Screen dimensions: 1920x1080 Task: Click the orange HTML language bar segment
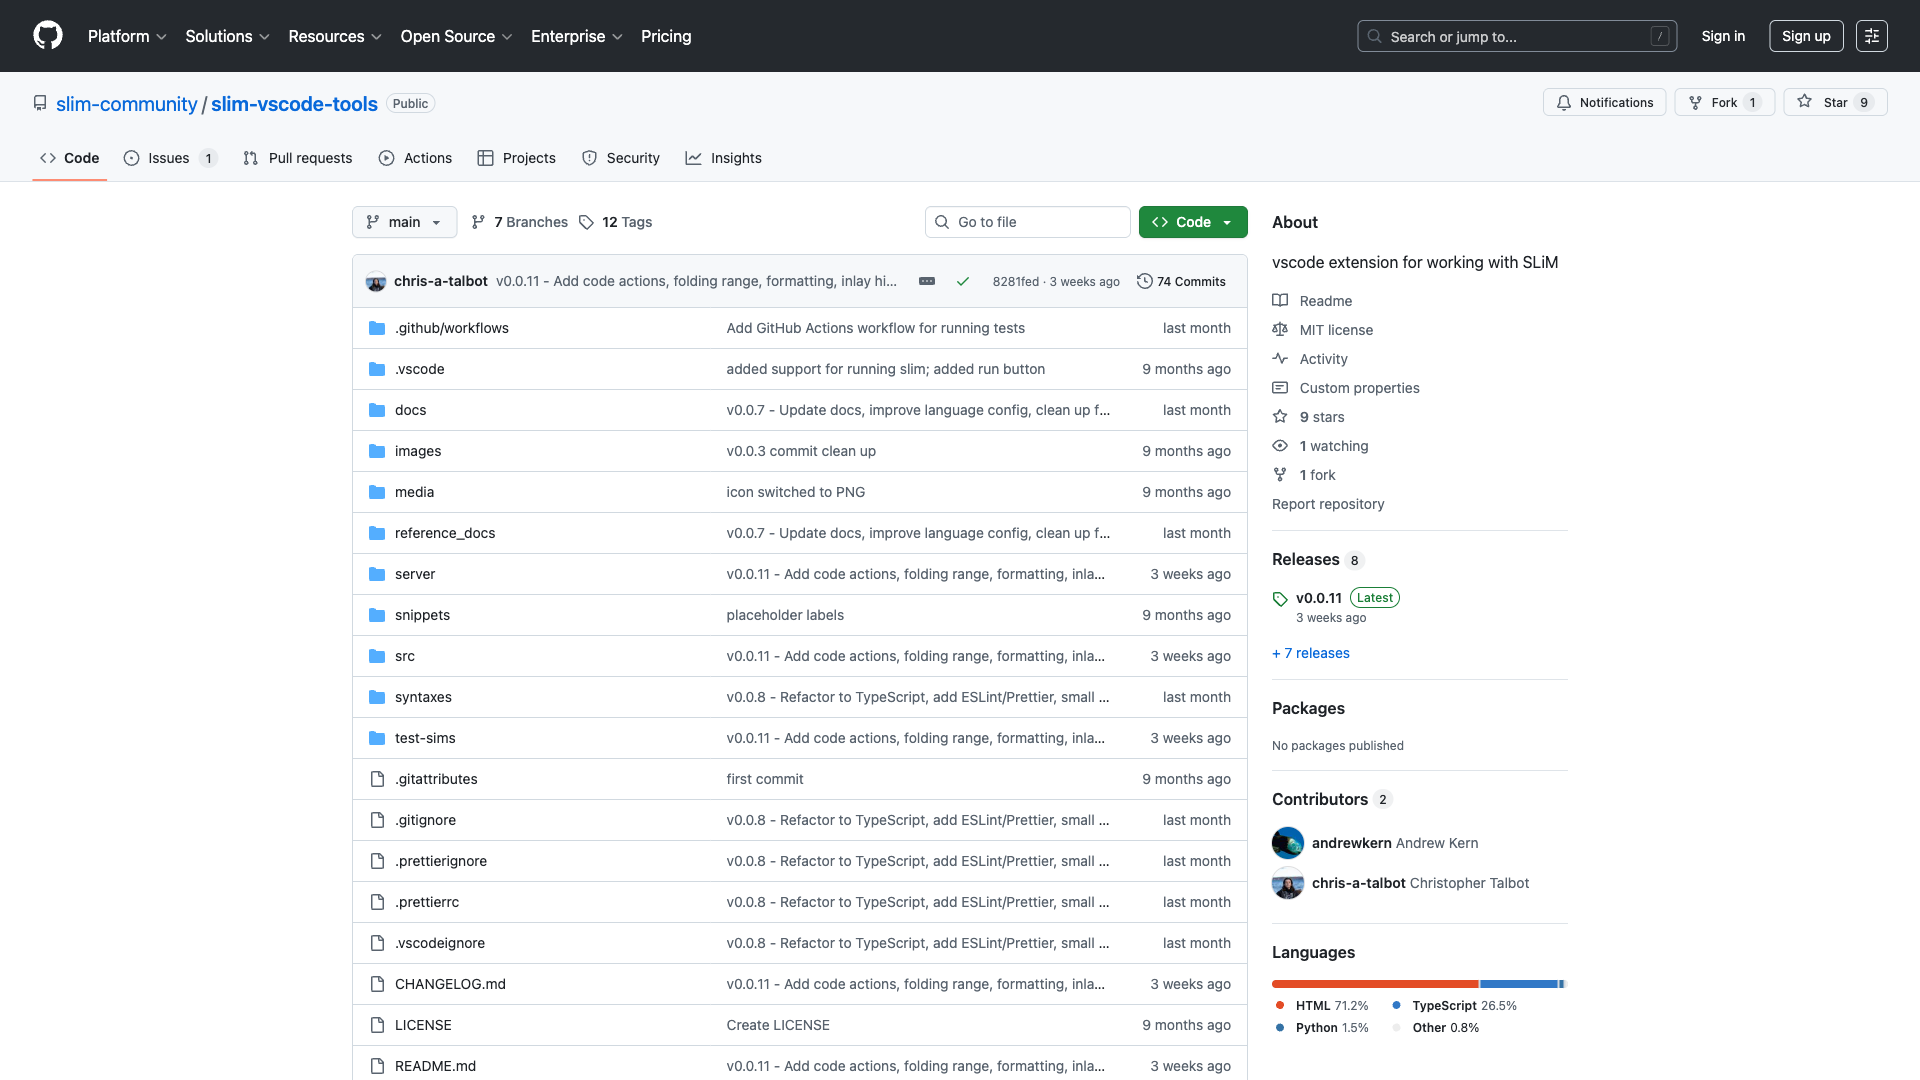tap(1374, 984)
